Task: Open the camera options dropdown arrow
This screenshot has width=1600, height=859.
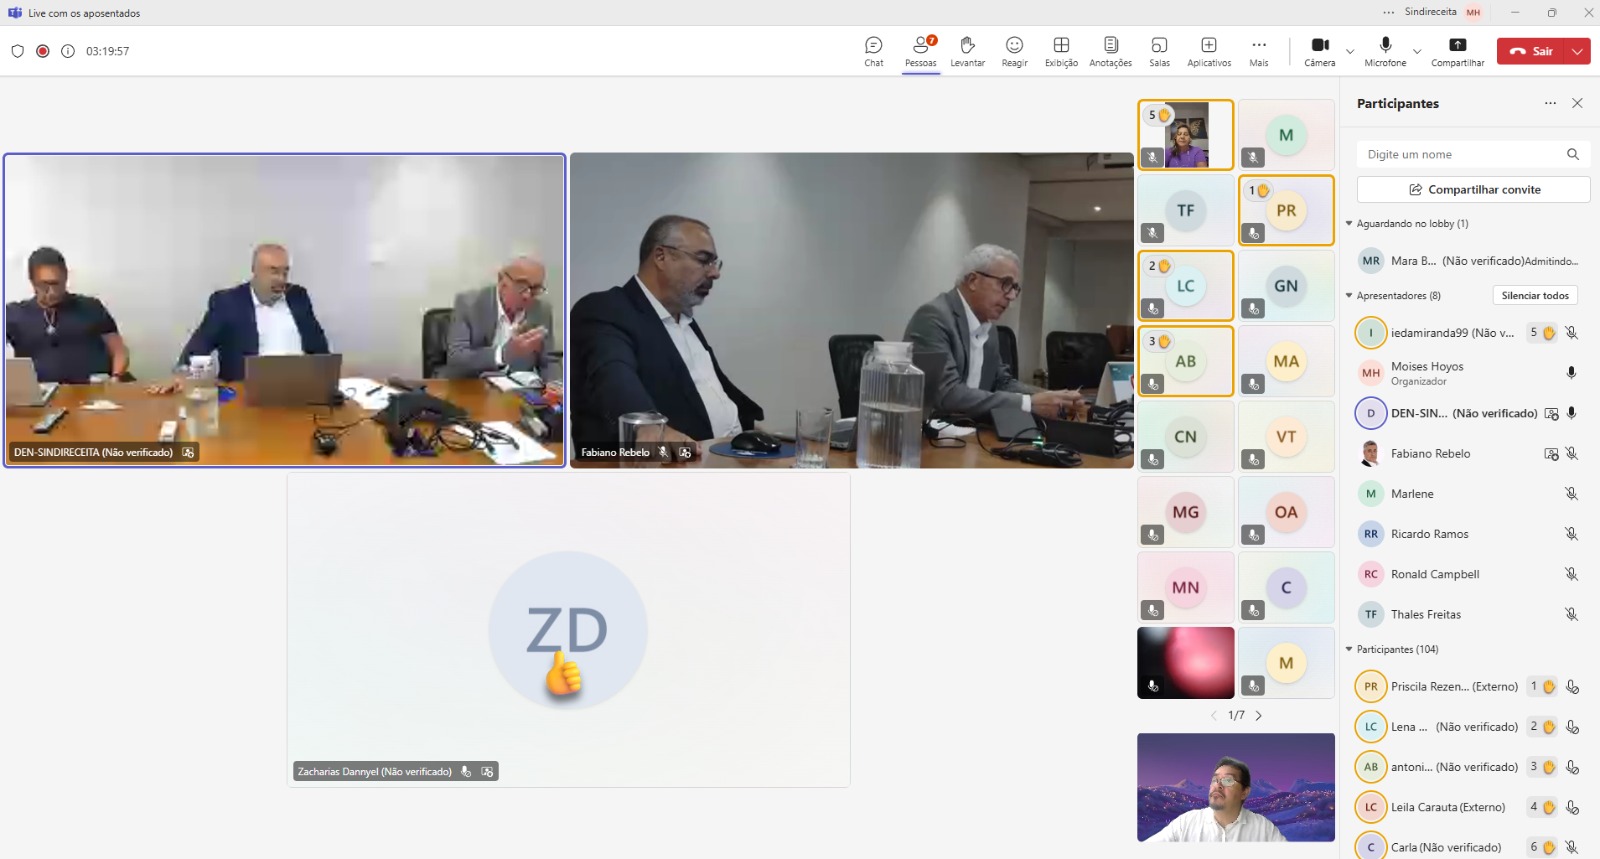Action: coord(1350,51)
